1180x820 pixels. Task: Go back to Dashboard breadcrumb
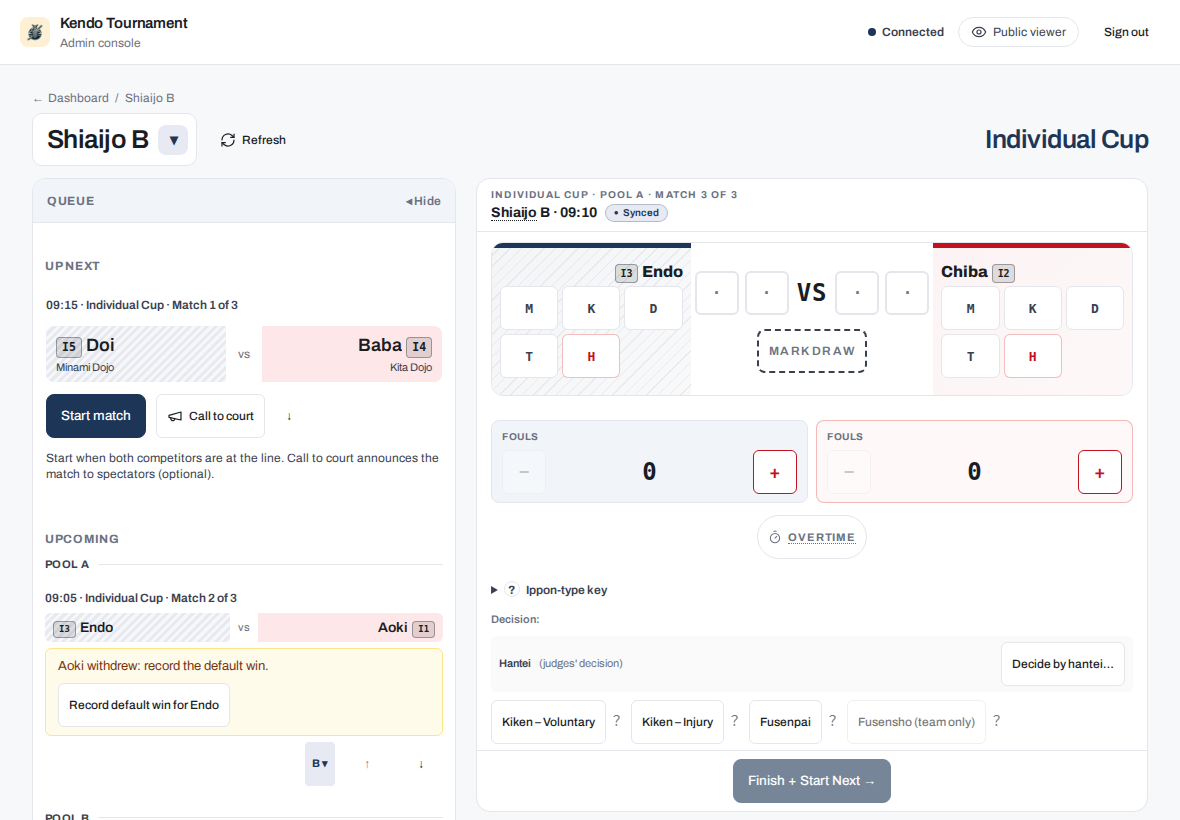click(78, 98)
